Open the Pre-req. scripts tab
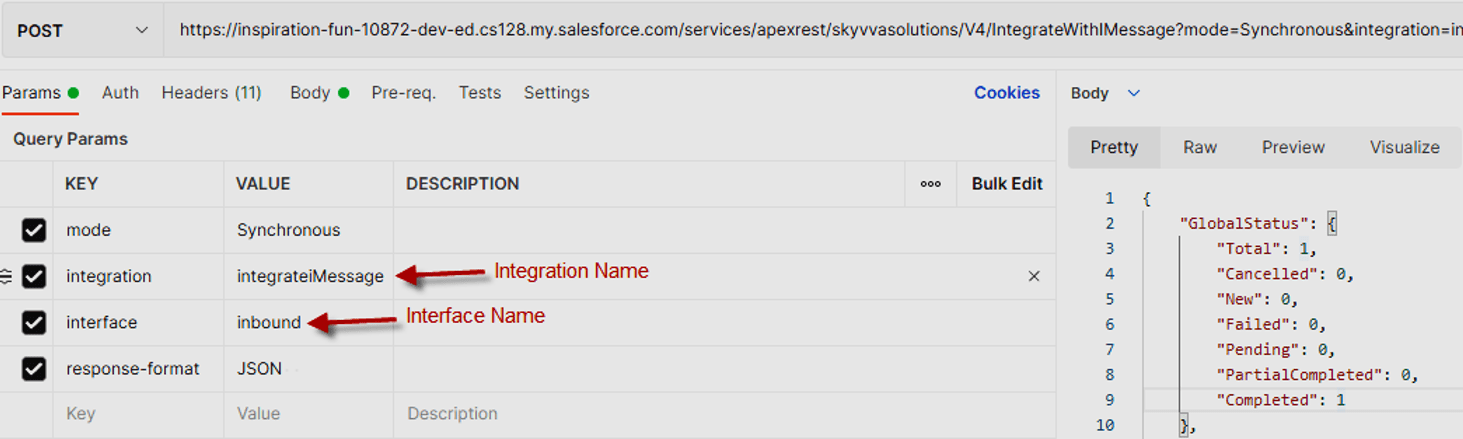 click(403, 93)
